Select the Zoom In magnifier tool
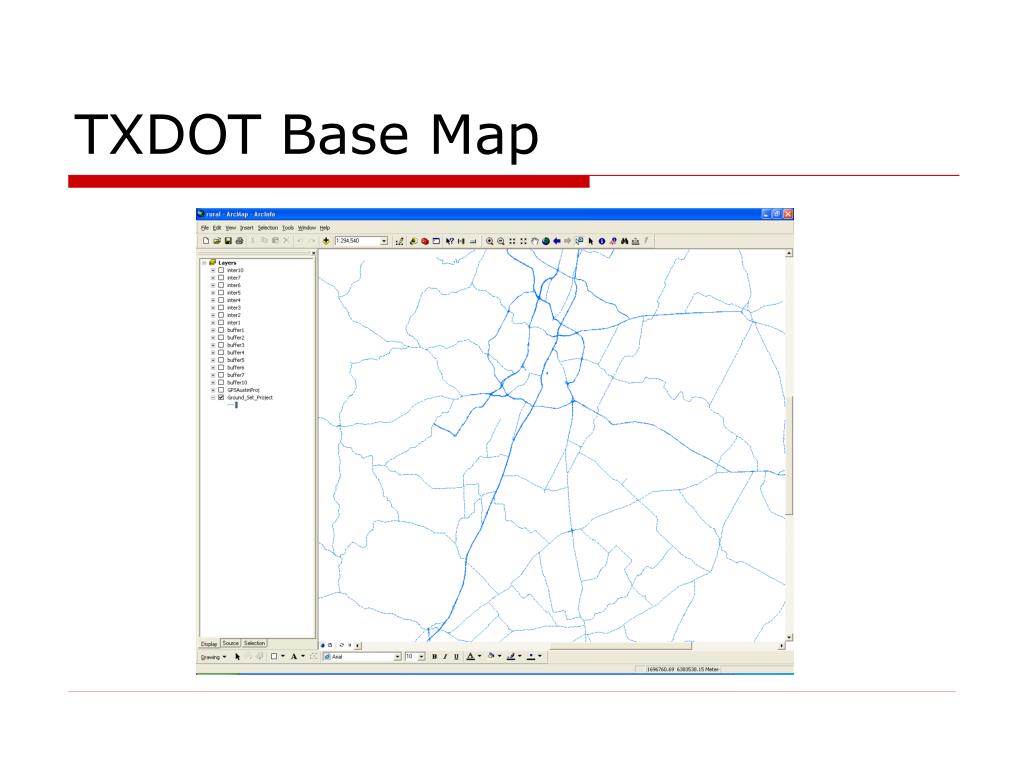This screenshot has height=768, width=1024. (x=489, y=241)
